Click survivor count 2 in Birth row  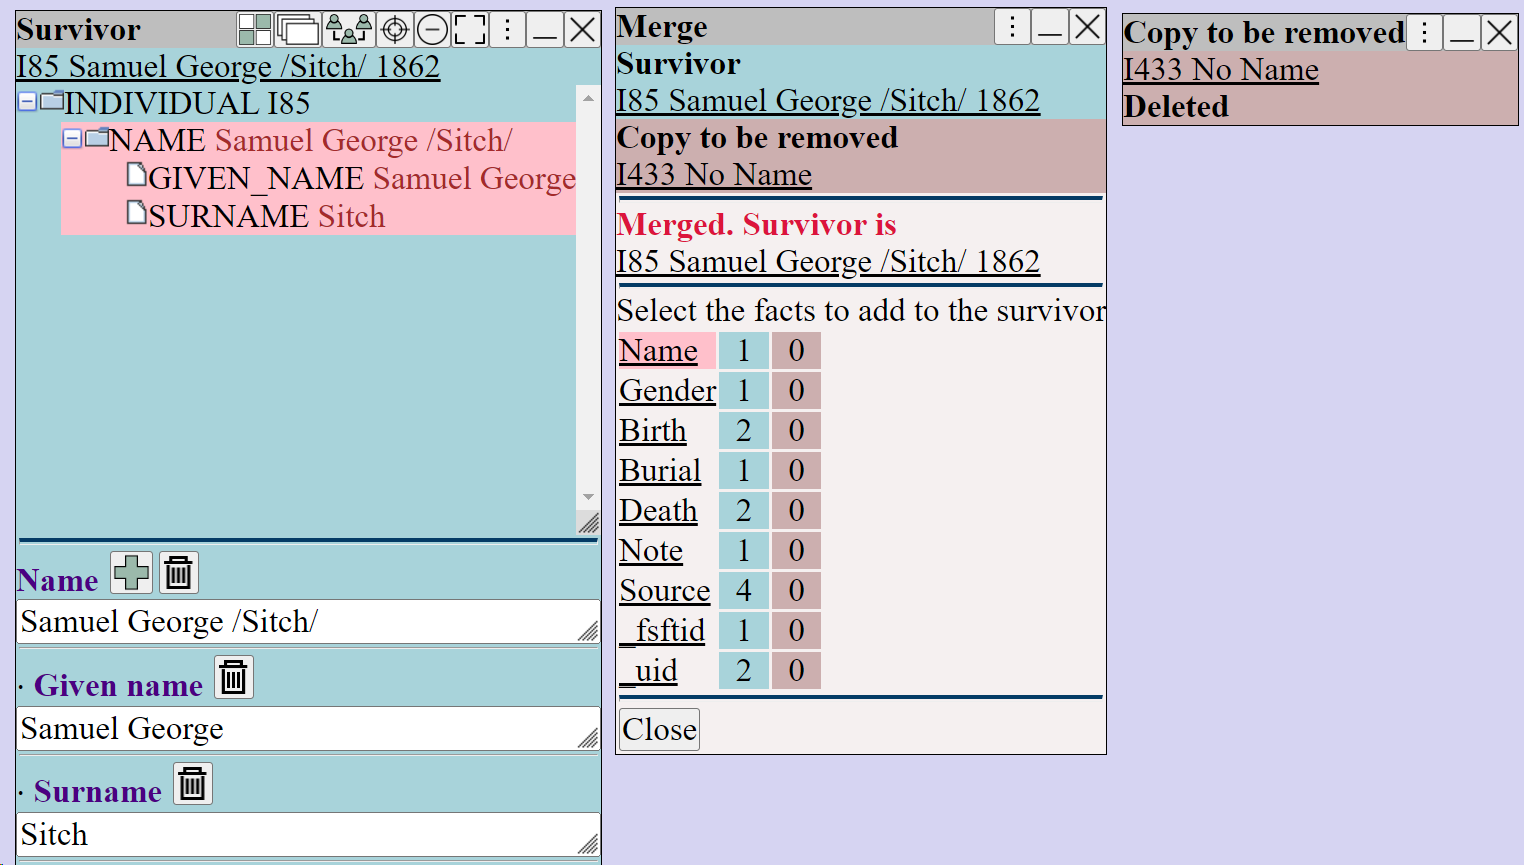tap(744, 431)
